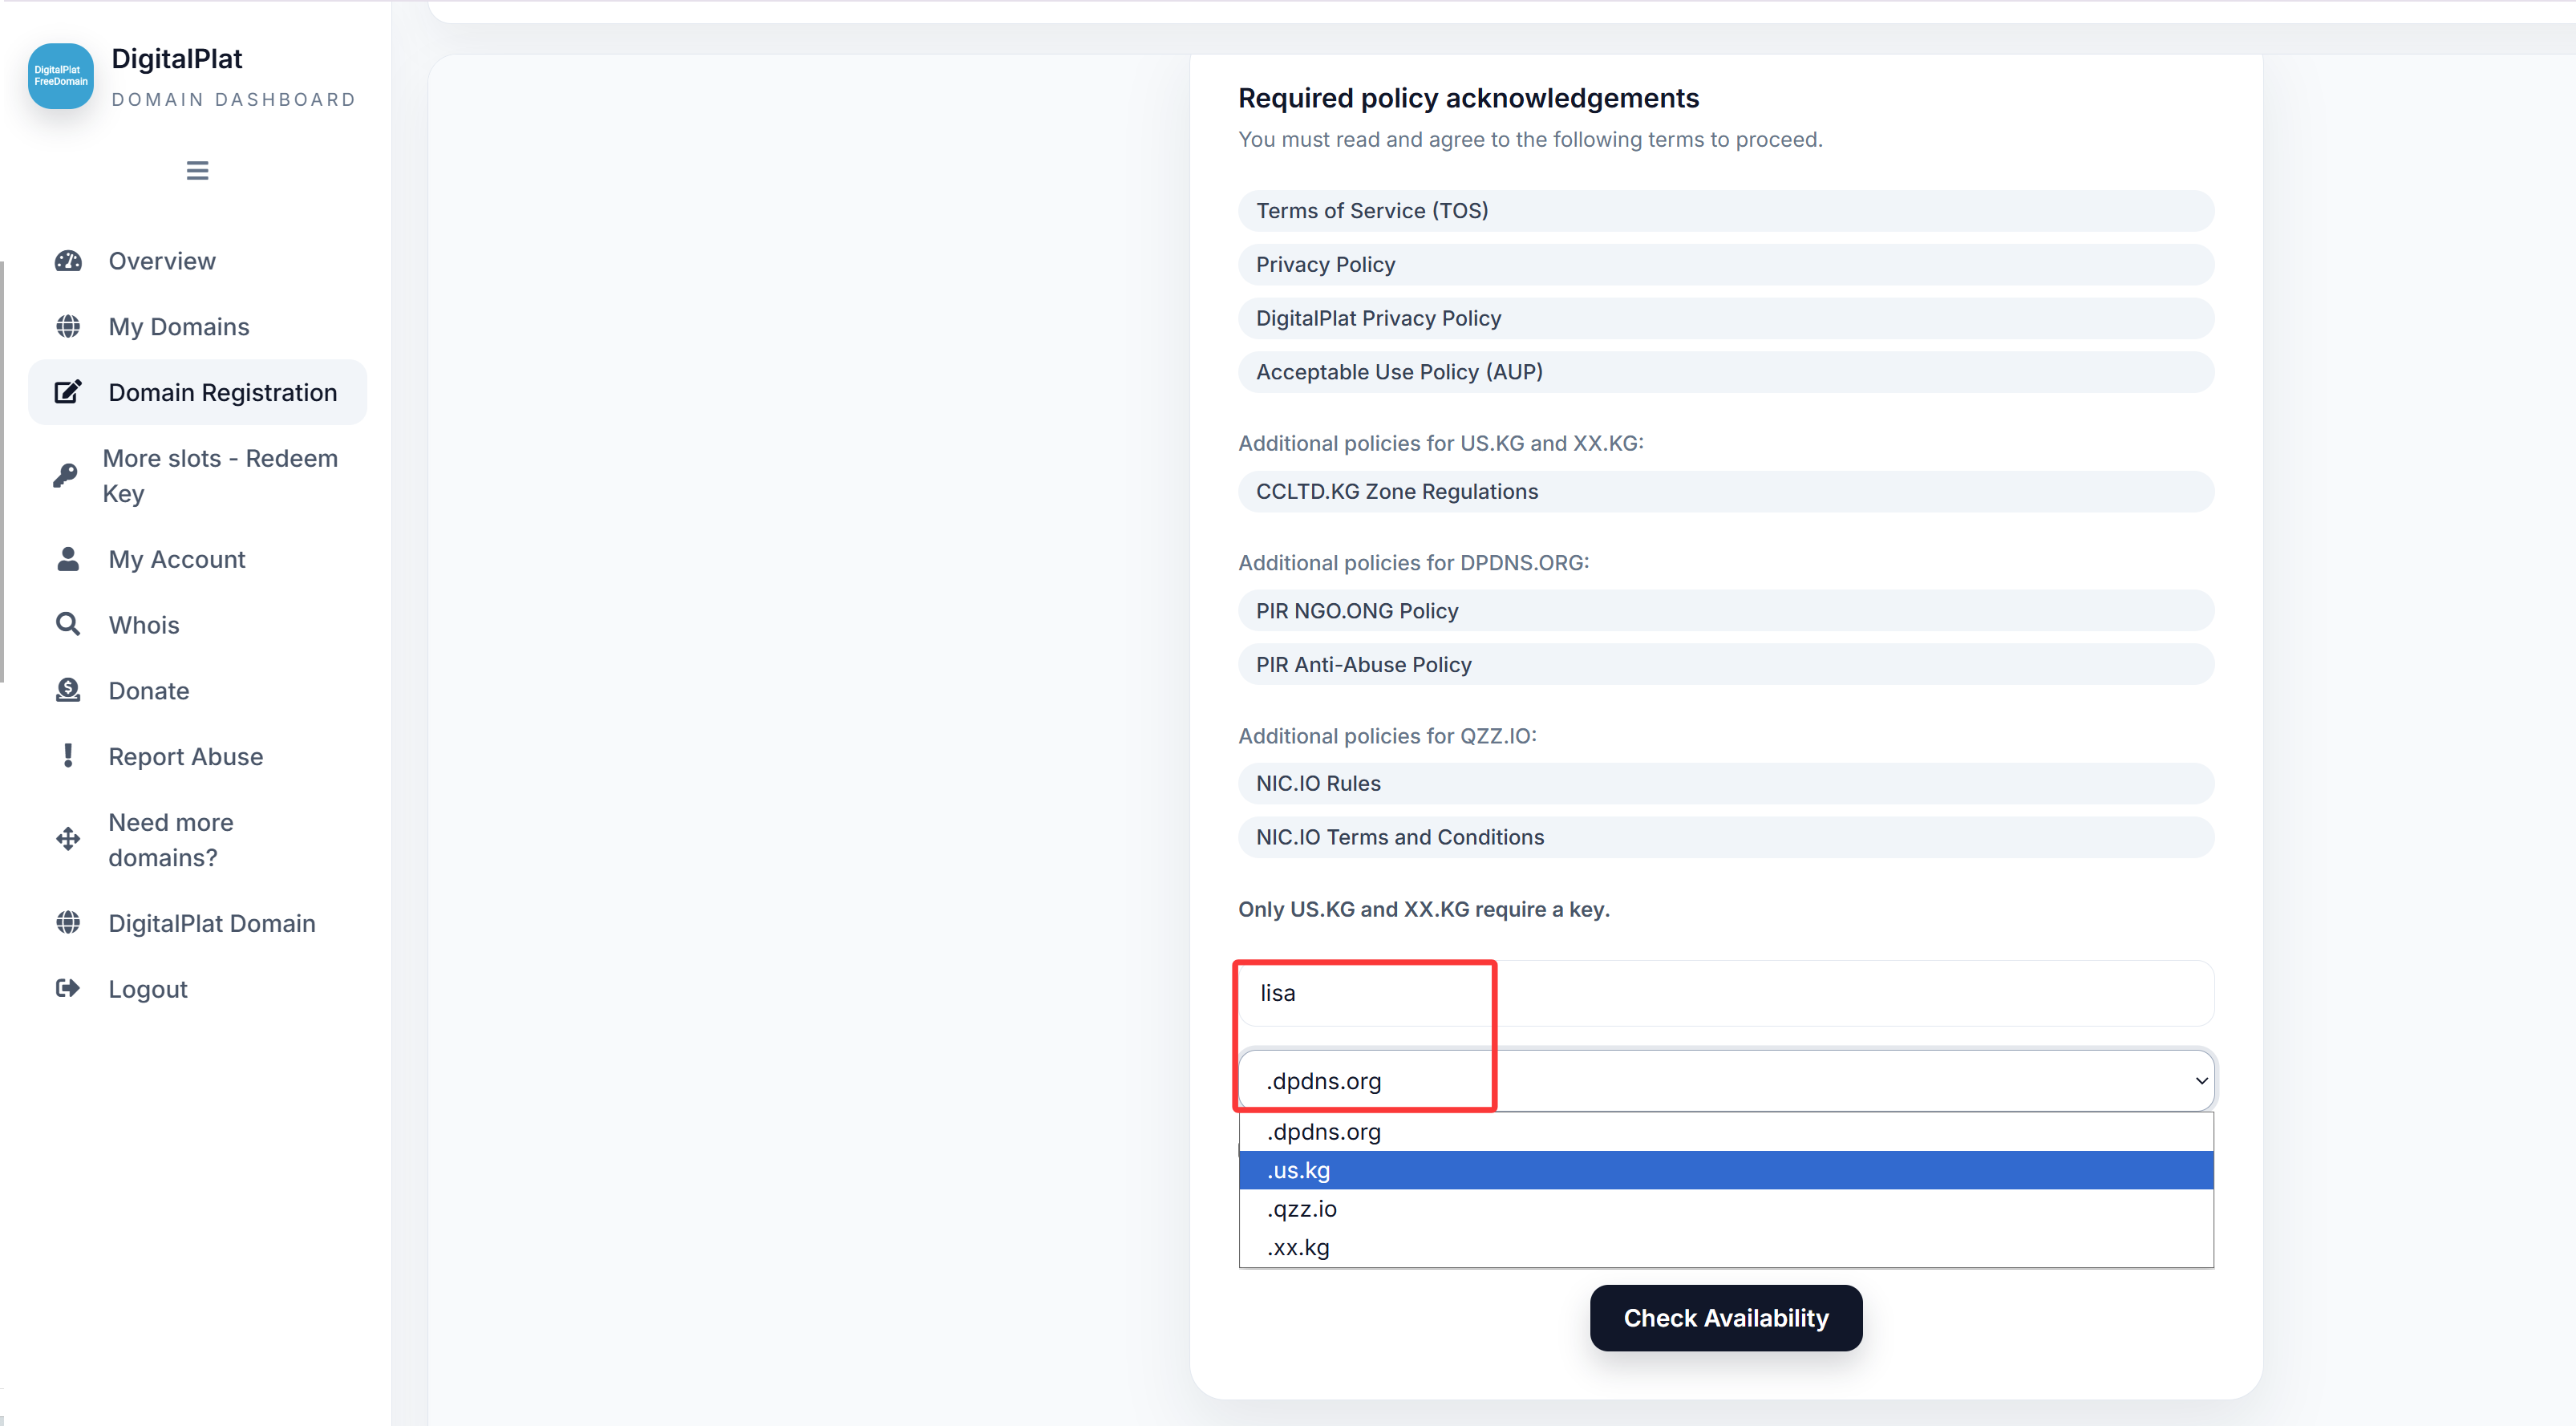The height and width of the screenshot is (1426, 2576).
Task: Click the Overview dashboard gauge icon
Action: tap(68, 261)
